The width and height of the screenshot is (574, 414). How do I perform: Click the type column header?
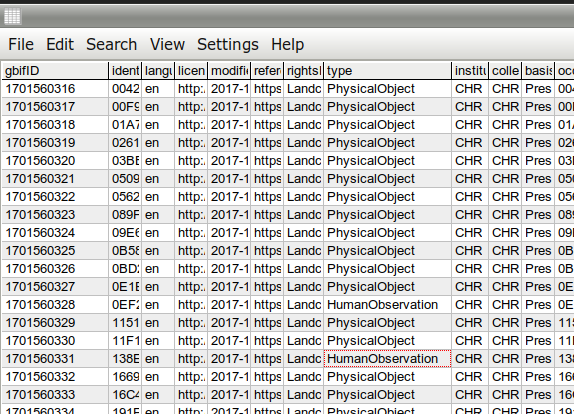(x=387, y=71)
